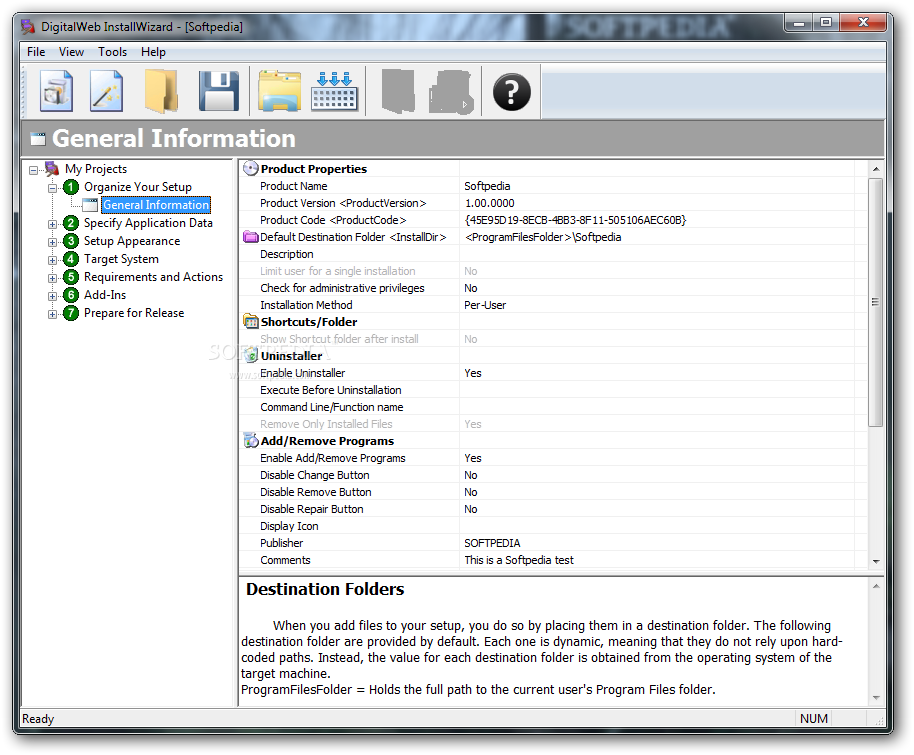Image resolution: width=914 pixels, height=755 pixels.
Task: Click the build icon with blue down arrows
Action: 334,91
